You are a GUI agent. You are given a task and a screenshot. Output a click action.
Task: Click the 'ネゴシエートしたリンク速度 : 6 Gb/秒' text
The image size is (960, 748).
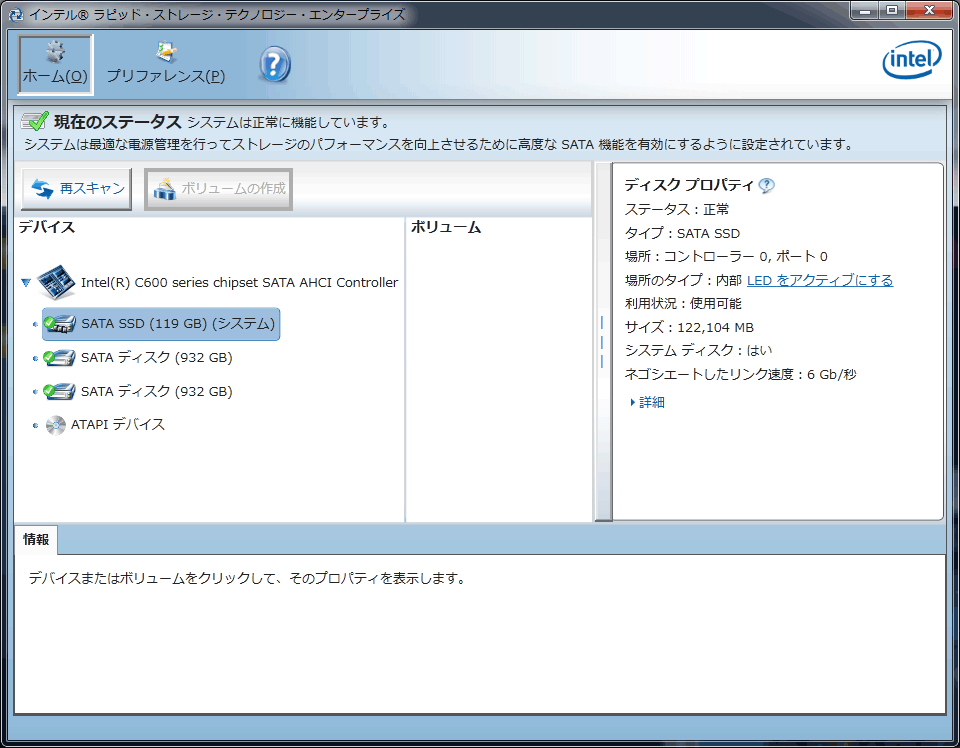(740, 374)
